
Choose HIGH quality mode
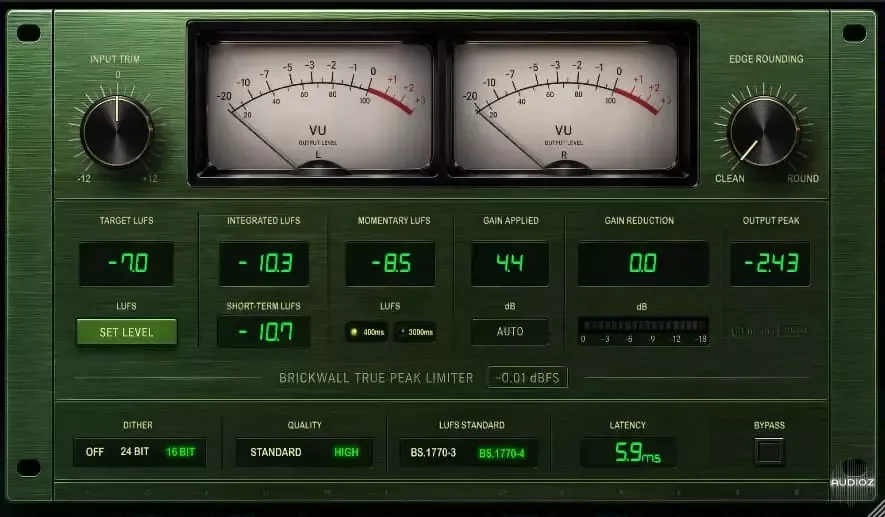(x=347, y=452)
